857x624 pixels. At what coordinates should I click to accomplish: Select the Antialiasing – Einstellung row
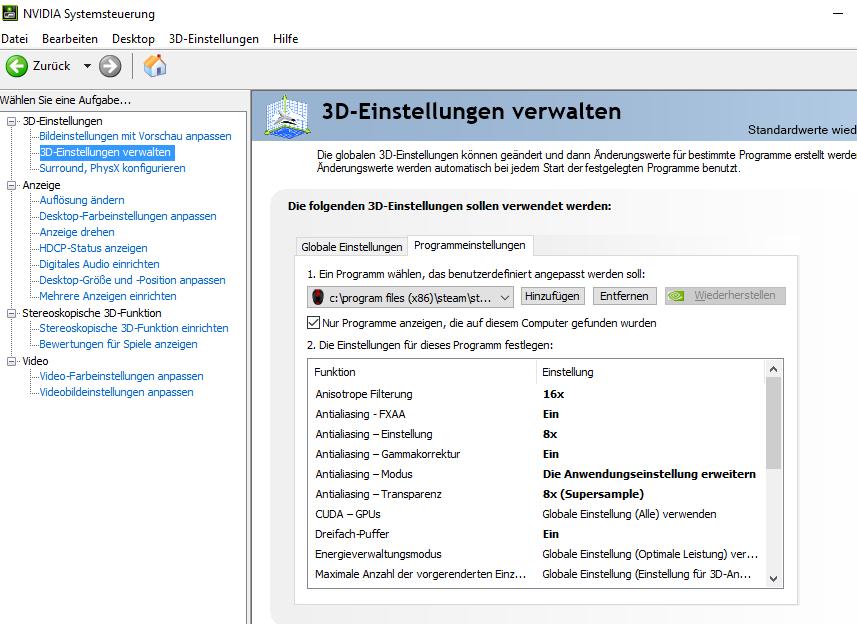(537, 434)
